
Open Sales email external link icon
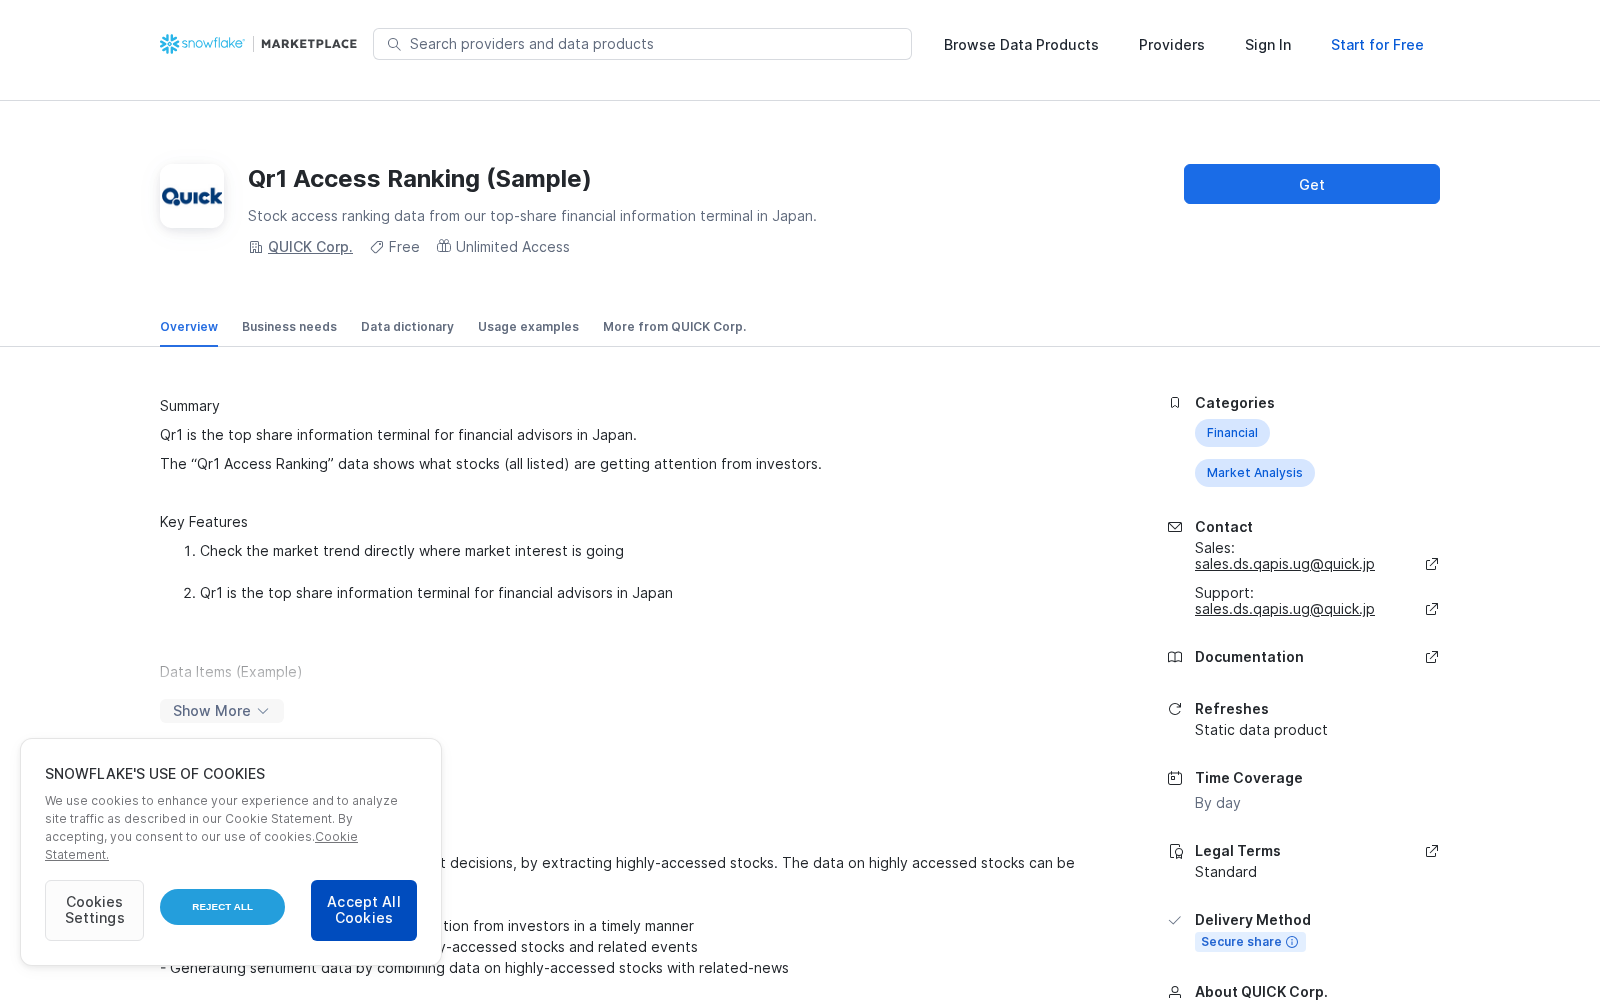[1432, 564]
